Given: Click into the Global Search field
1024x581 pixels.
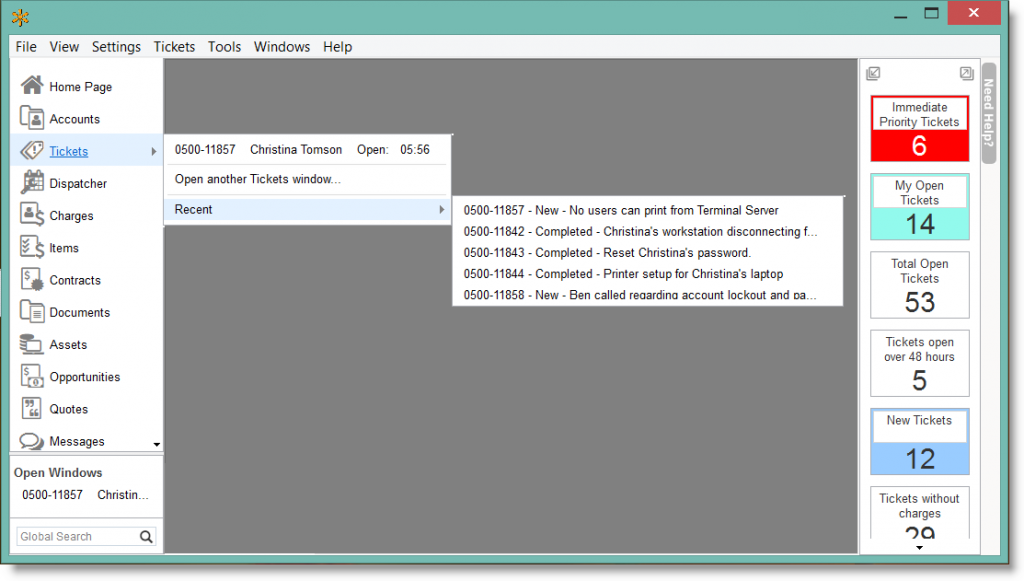Looking at the screenshot, I should click(x=75, y=537).
